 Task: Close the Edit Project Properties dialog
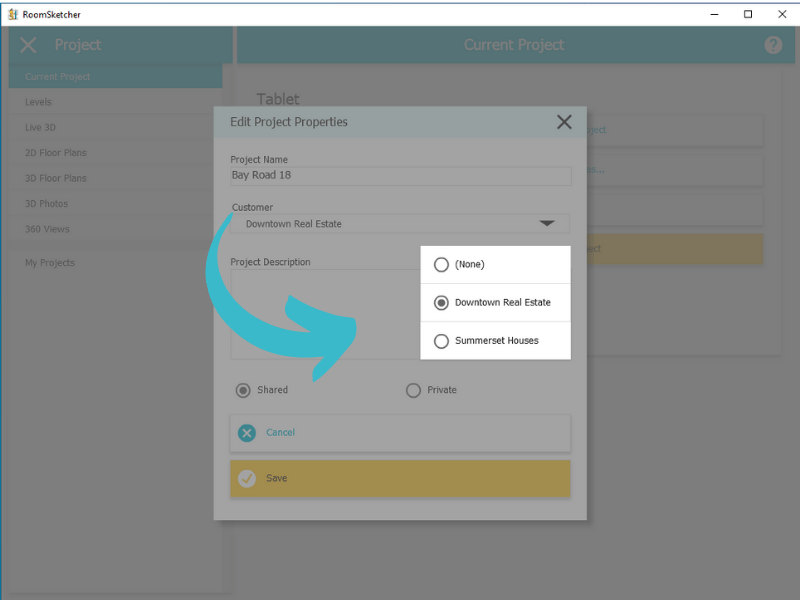point(564,122)
